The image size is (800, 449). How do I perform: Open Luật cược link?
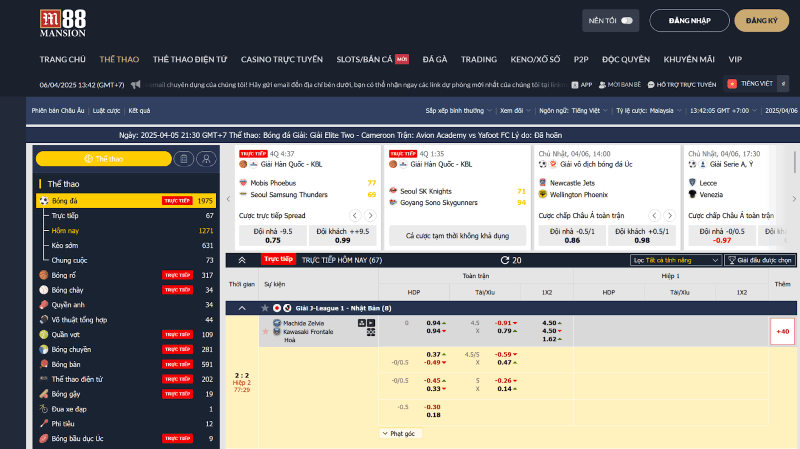(106, 111)
